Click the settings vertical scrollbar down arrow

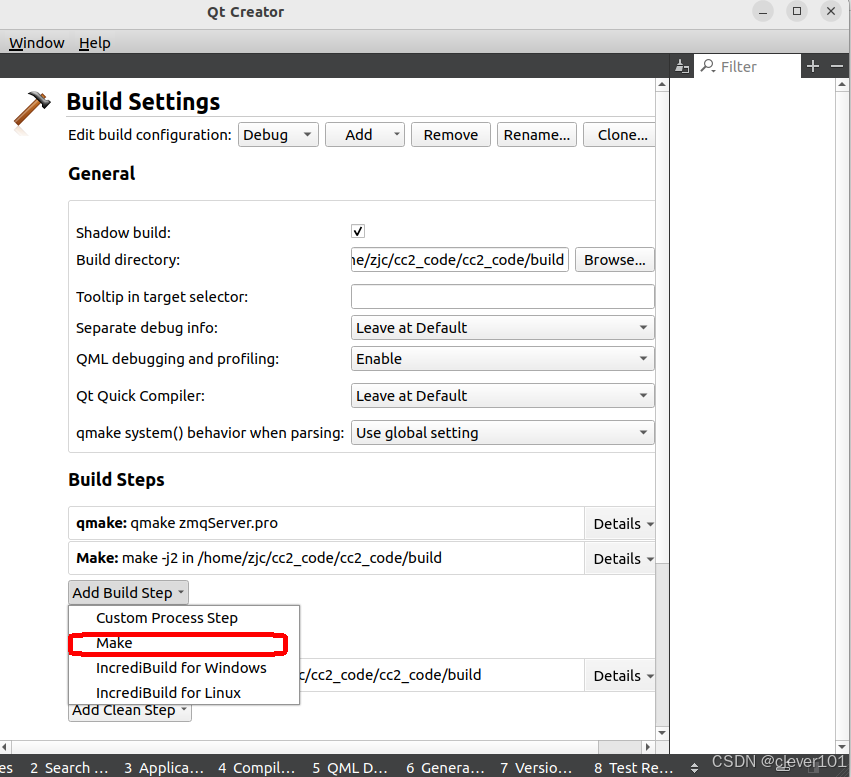click(x=662, y=733)
